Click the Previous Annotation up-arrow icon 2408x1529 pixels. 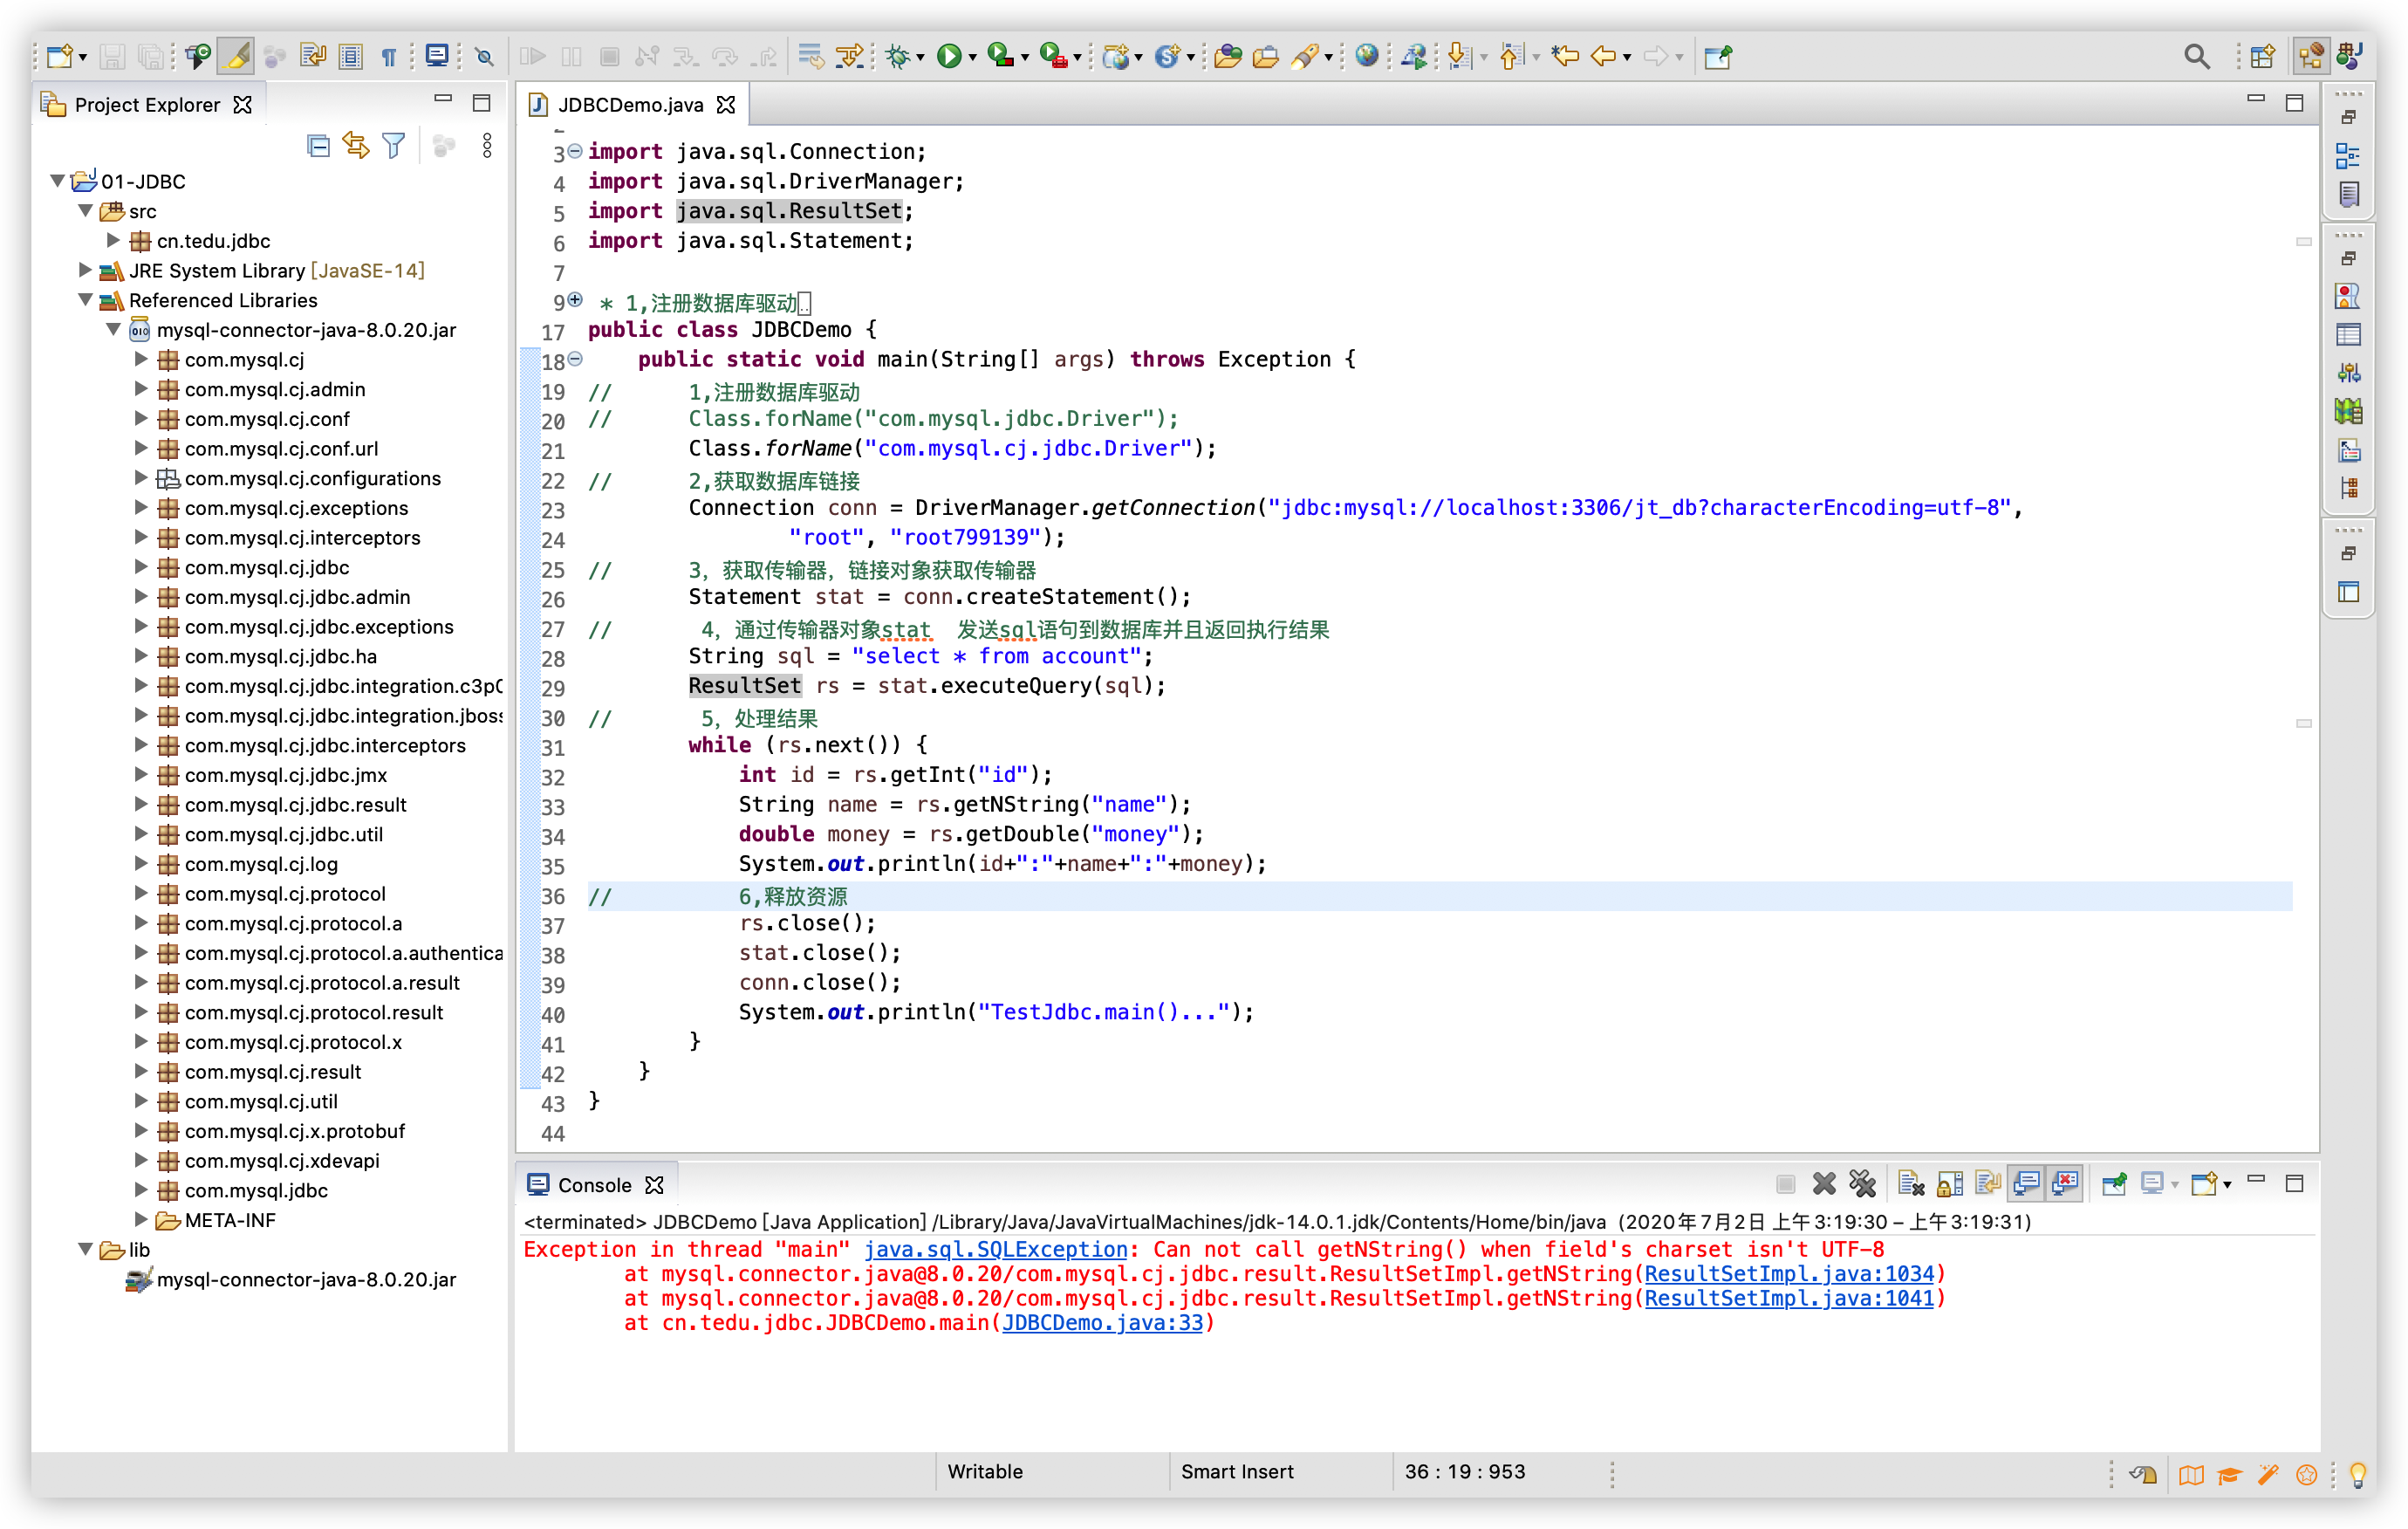(x=1512, y=56)
